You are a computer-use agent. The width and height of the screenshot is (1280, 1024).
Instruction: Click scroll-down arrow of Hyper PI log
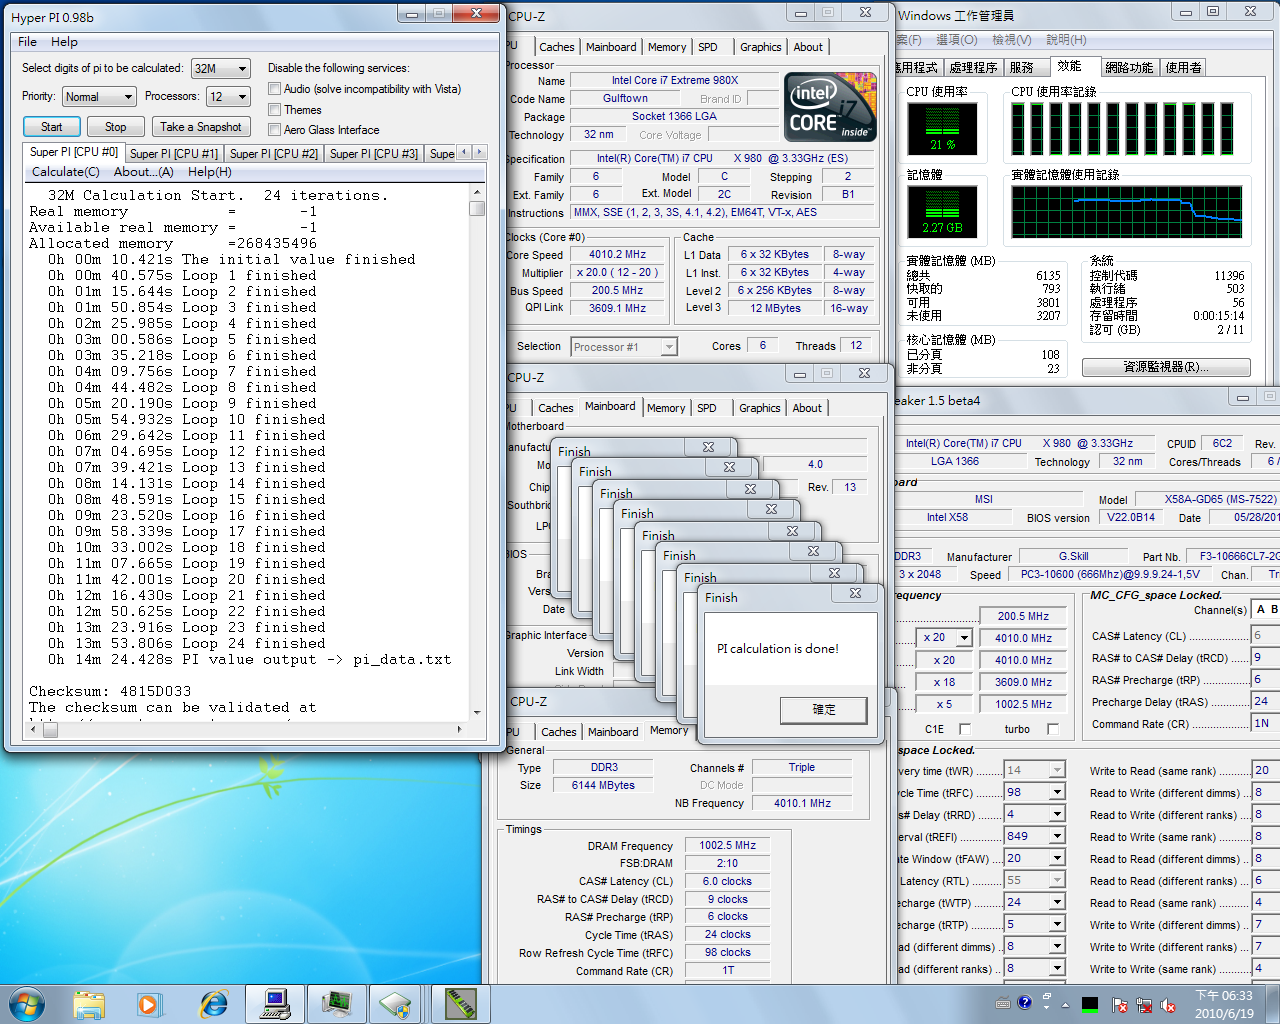477,712
